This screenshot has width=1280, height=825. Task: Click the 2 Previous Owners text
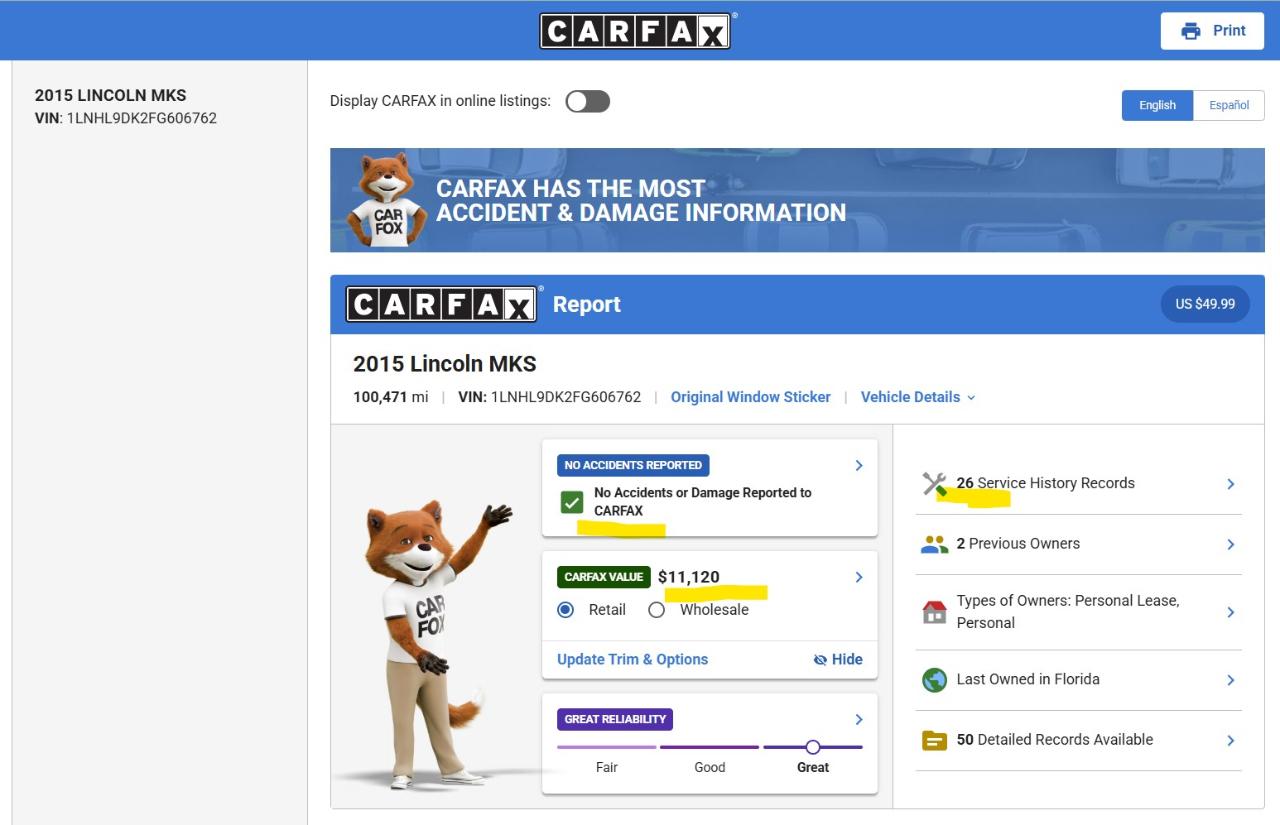(1018, 544)
